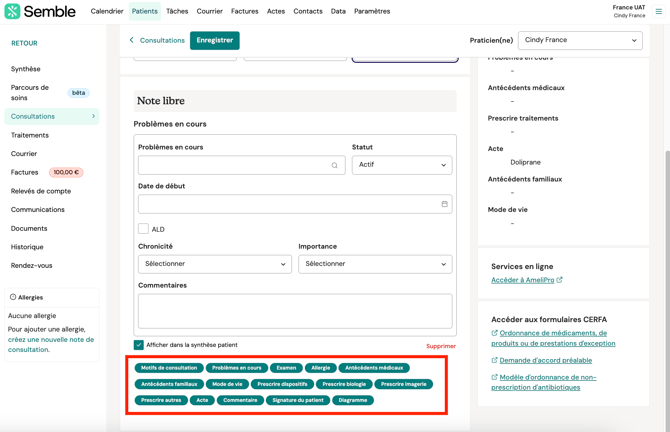Click the Allergies info icon in sidebar
Viewport: 670px width, 432px height.
(x=13, y=297)
